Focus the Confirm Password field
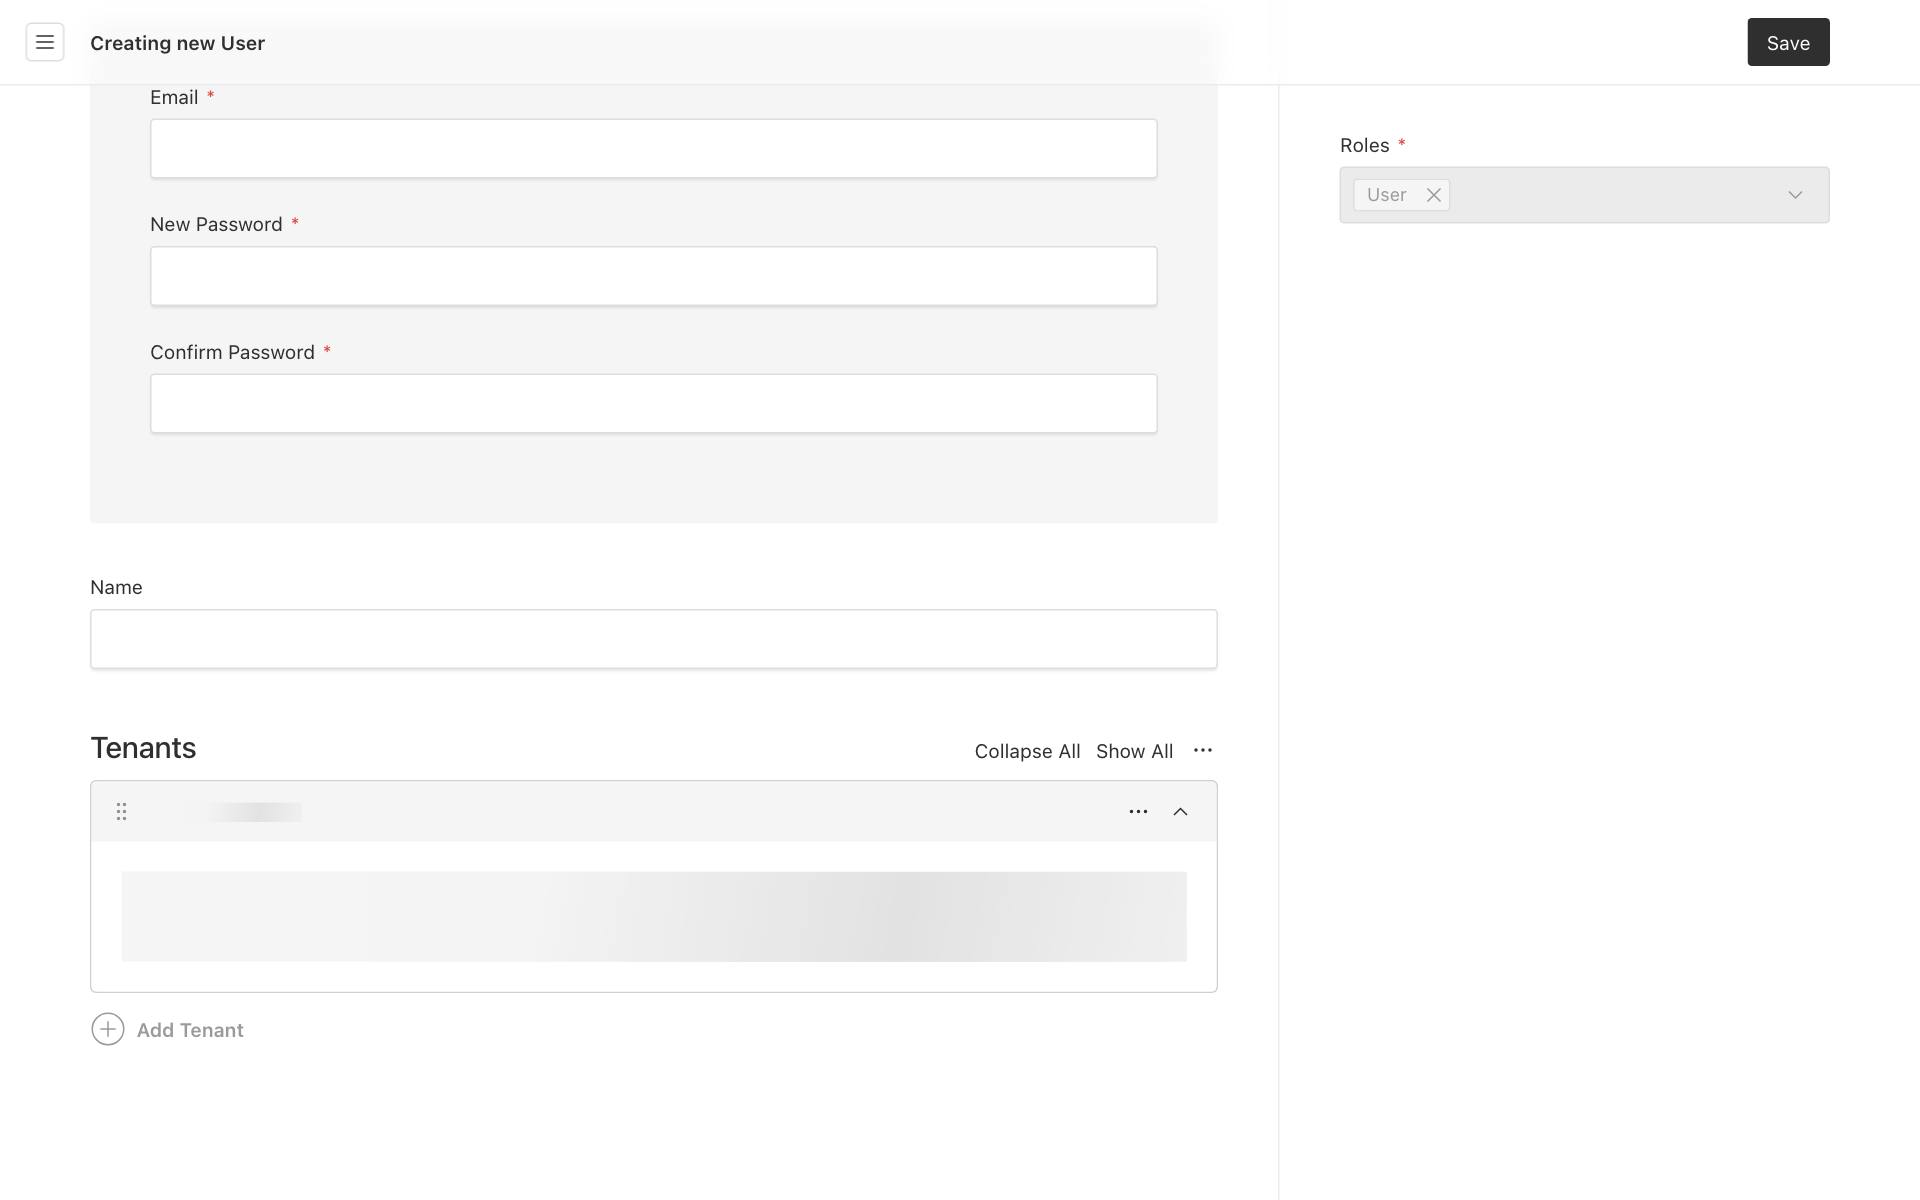Viewport: 1920px width, 1200px height. (654, 404)
